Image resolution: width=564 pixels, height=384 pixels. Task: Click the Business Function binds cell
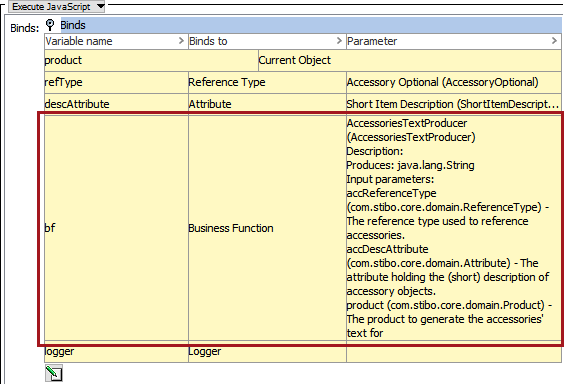[267, 228]
